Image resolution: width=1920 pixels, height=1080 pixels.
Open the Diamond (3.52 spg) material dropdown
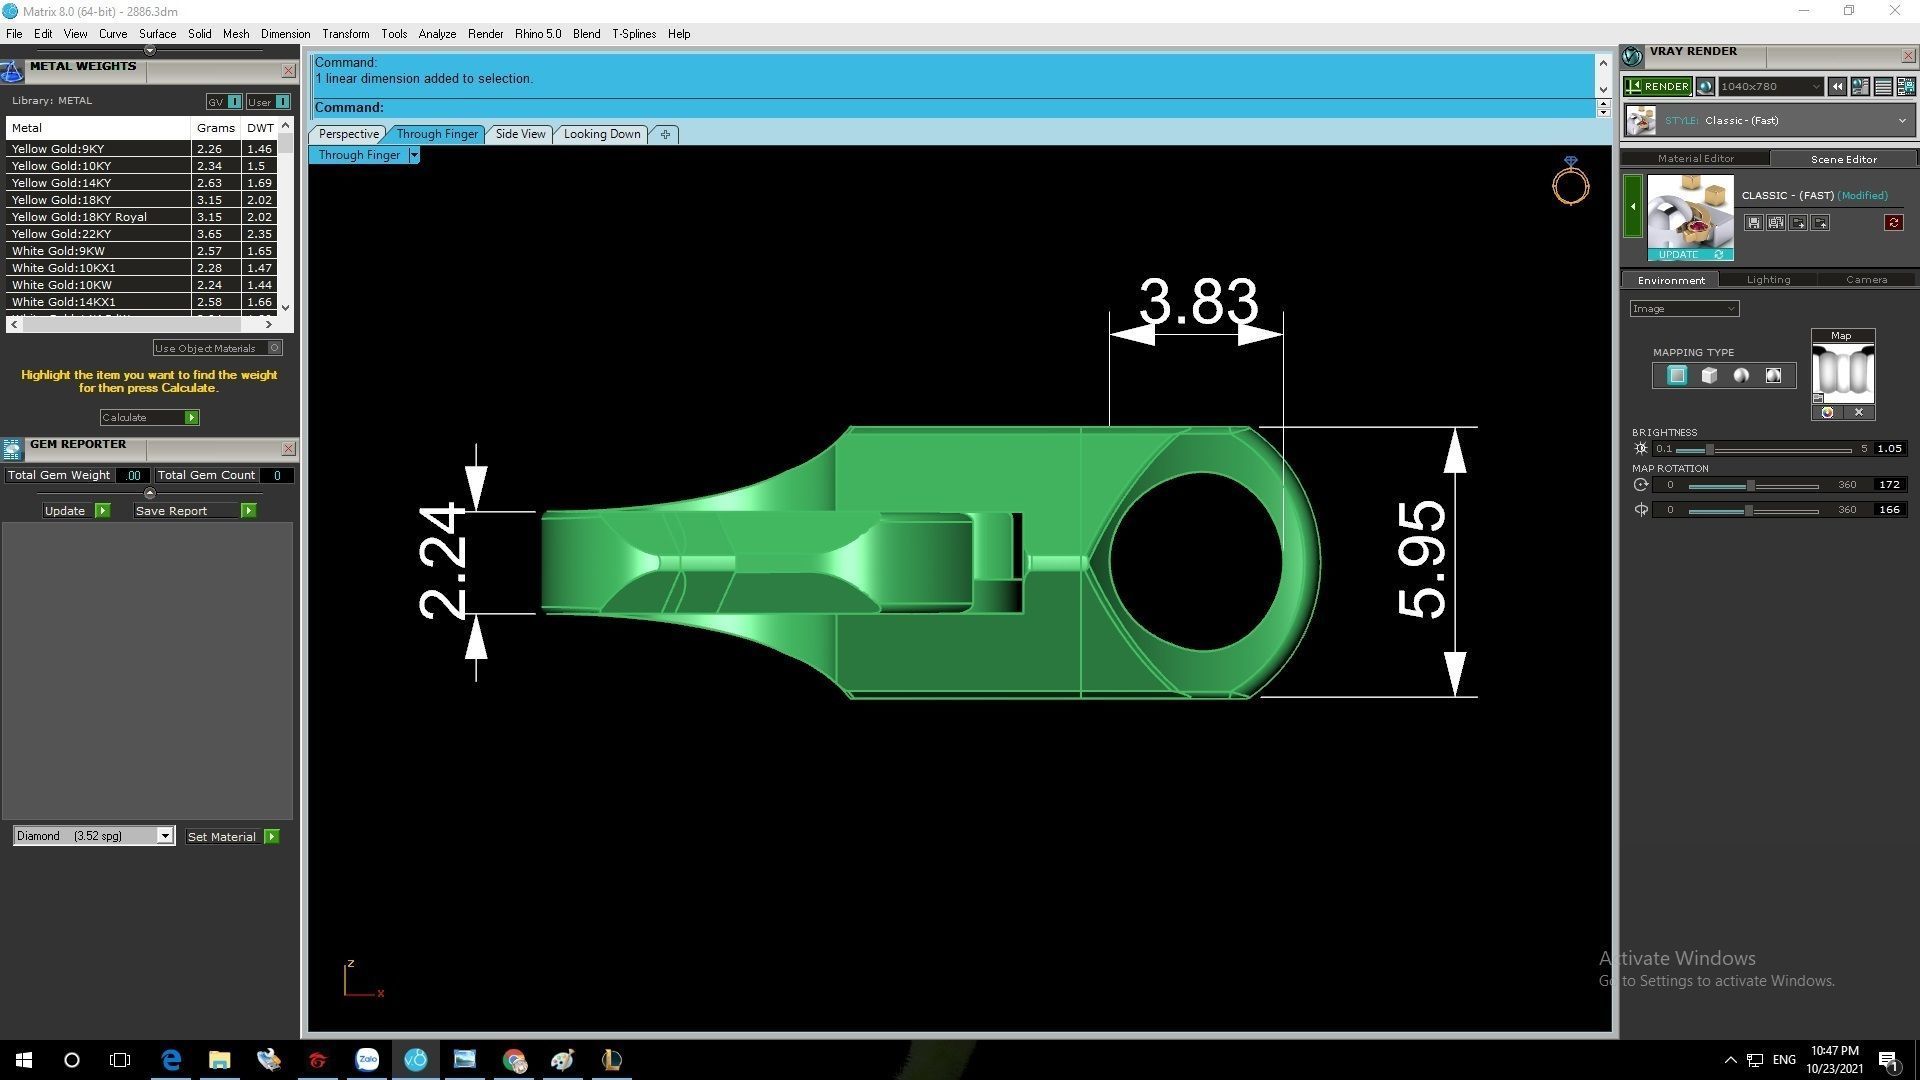click(94, 836)
